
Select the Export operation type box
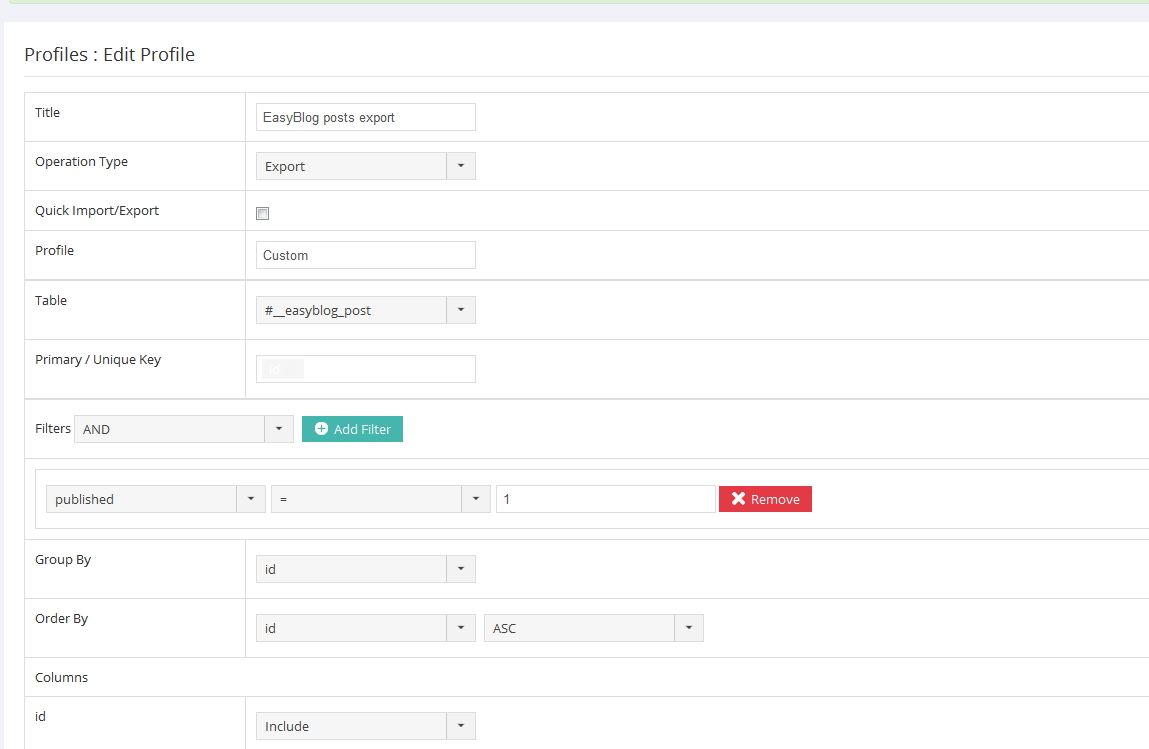[351, 166]
